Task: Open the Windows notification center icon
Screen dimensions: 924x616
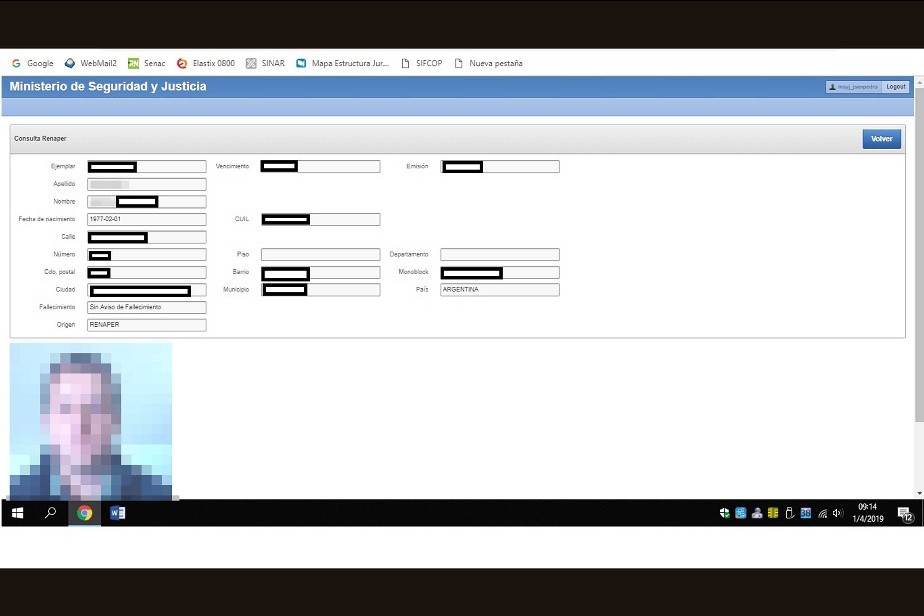Action: click(x=905, y=514)
